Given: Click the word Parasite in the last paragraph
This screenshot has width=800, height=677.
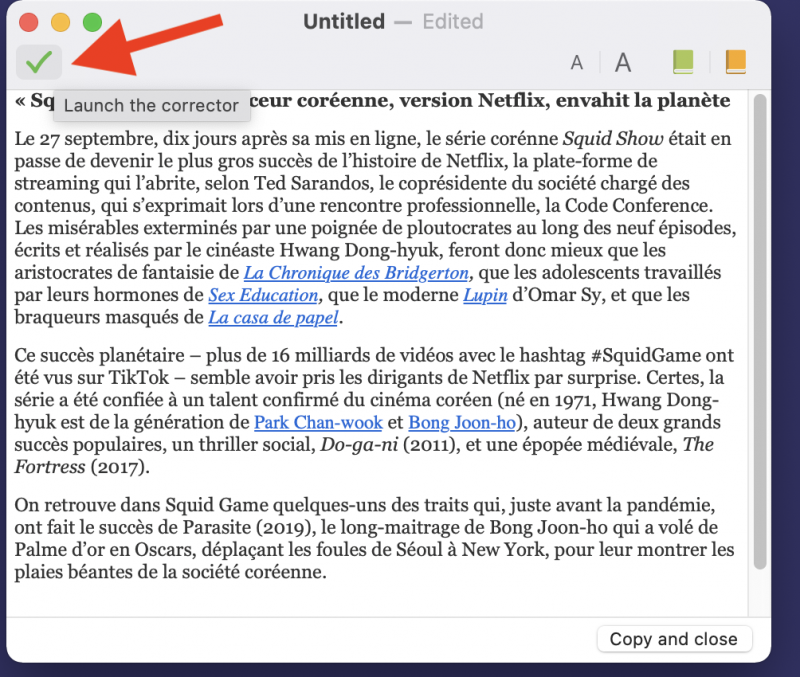Looking at the screenshot, I should click(x=217, y=527).
